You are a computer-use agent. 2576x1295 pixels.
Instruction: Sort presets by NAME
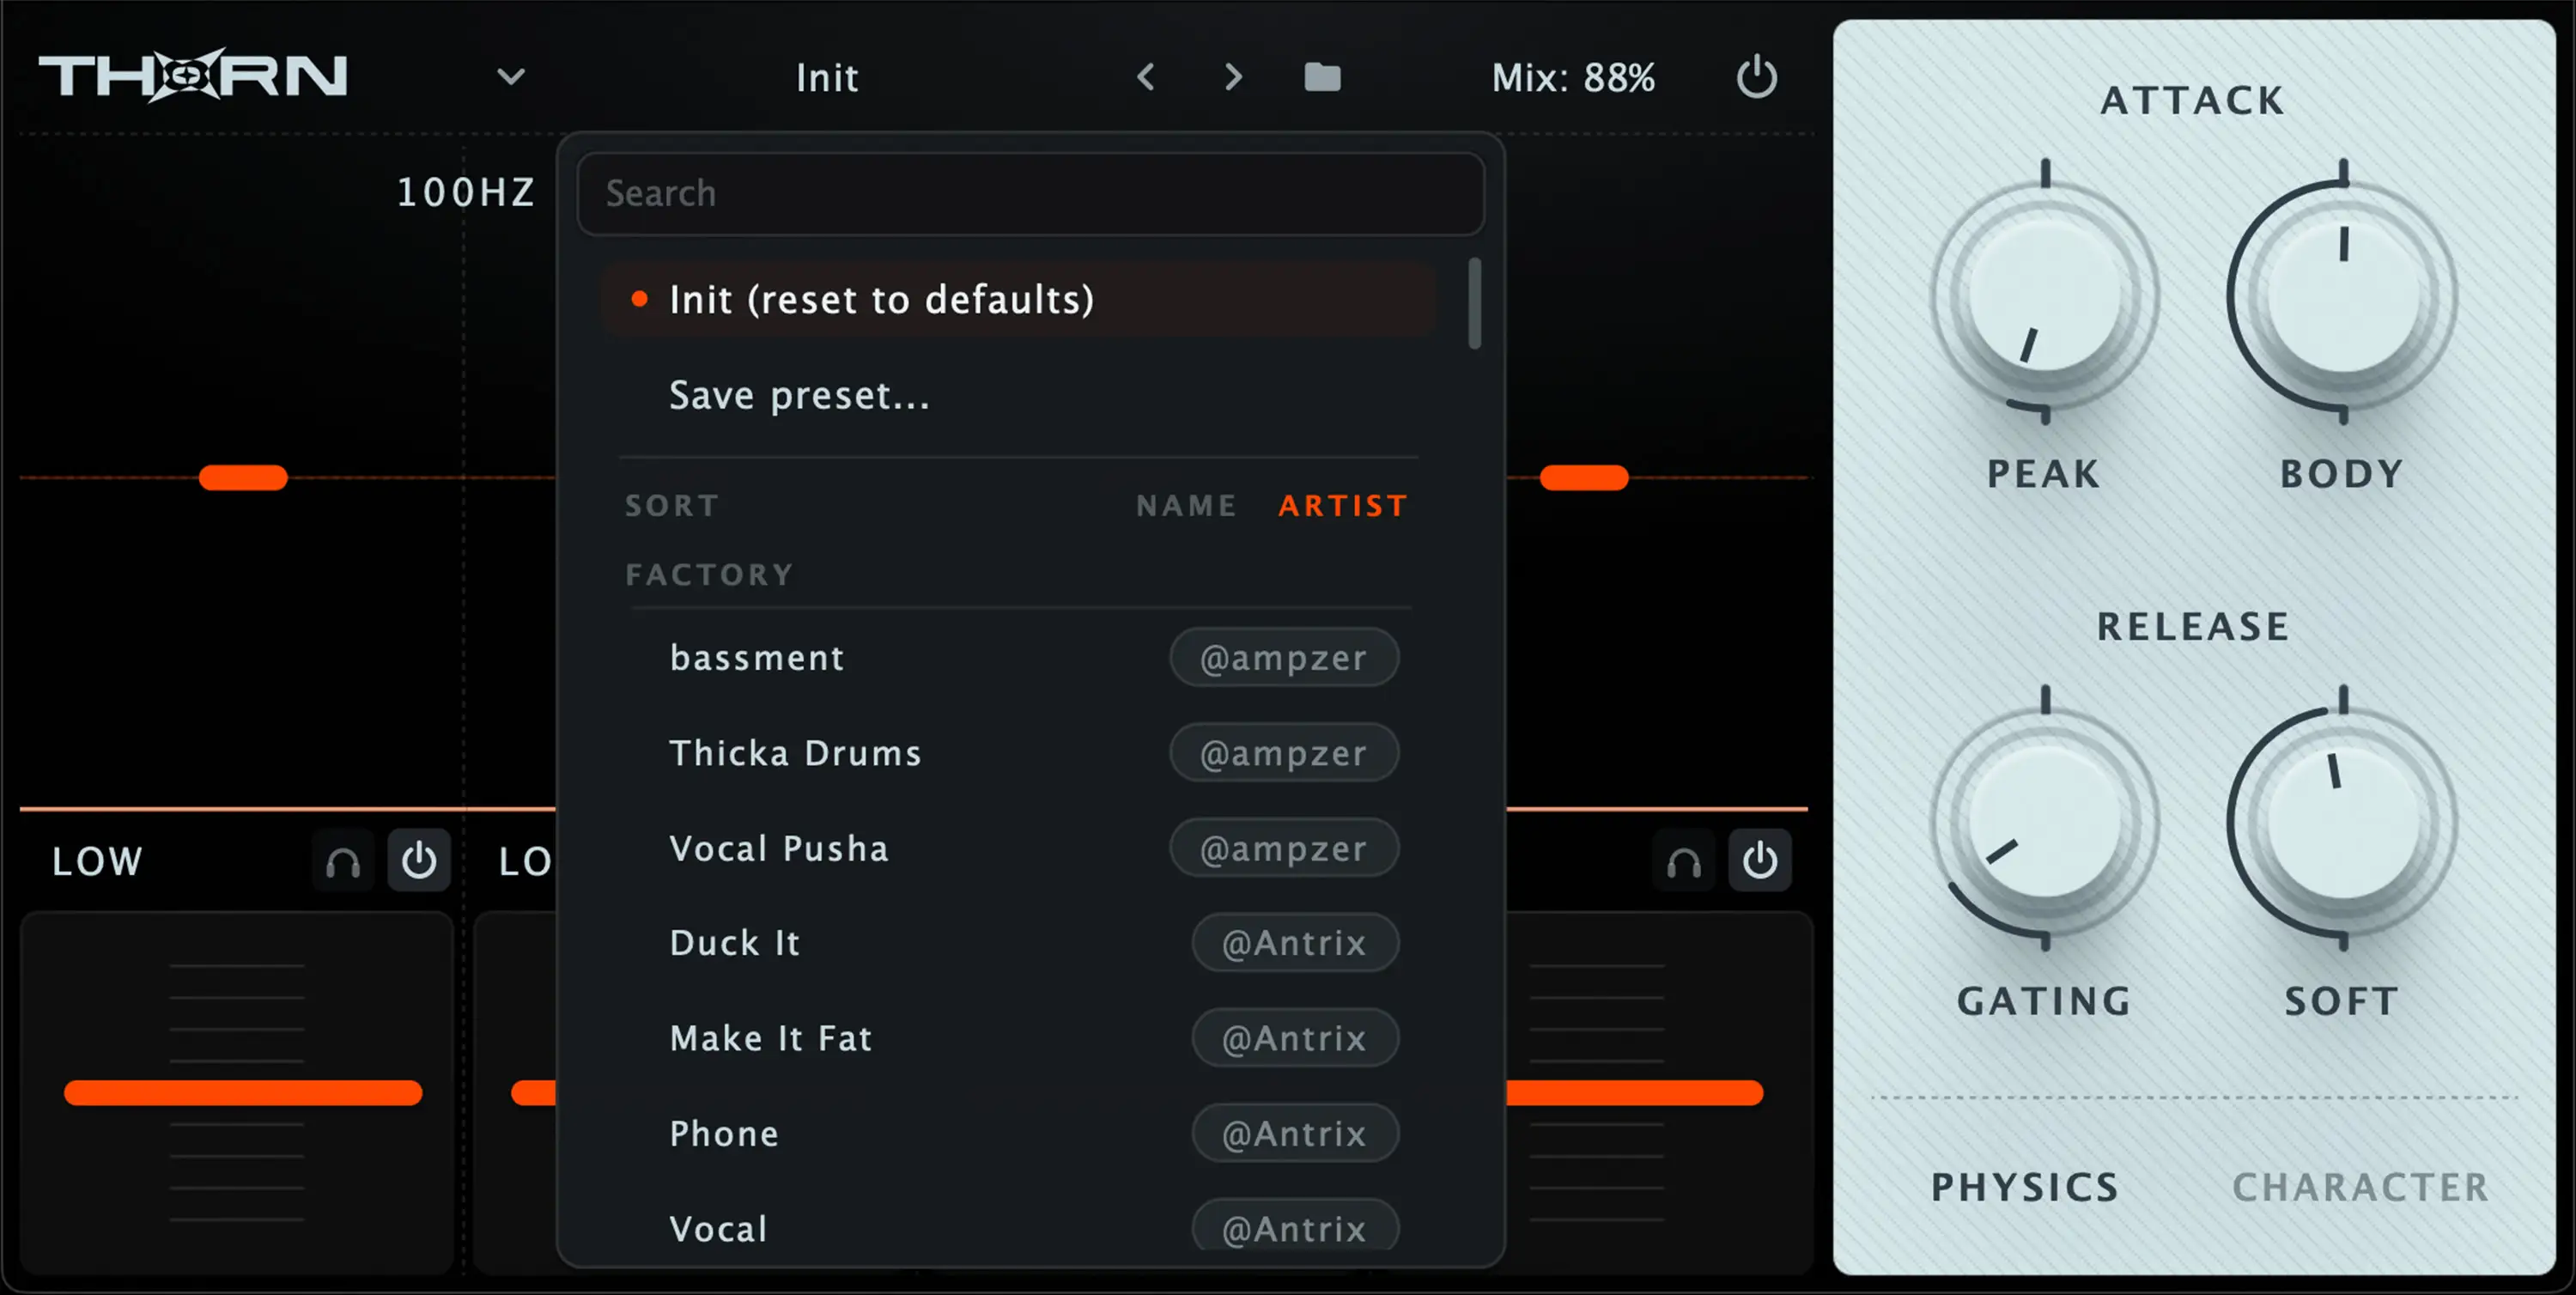pyautogui.click(x=1186, y=506)
